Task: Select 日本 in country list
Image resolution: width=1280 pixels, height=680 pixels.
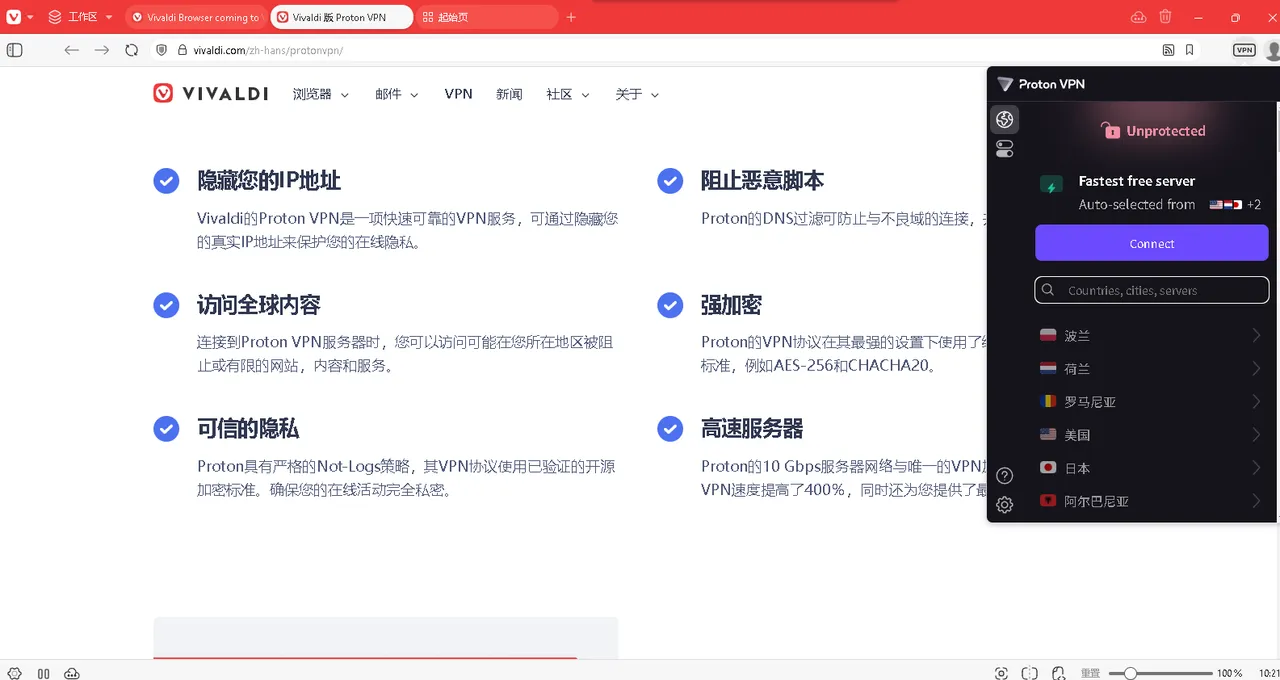Action: [x=1152, y=468]
